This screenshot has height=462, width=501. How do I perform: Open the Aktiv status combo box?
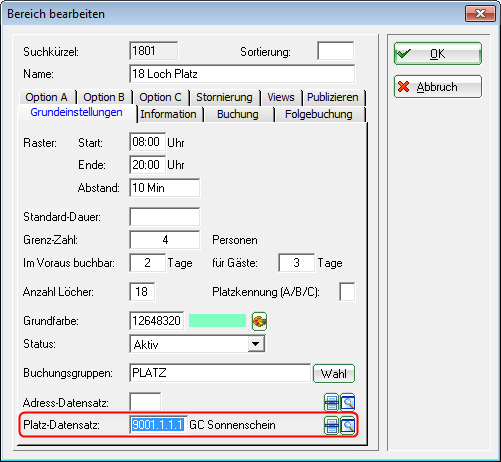coord(197,344)
